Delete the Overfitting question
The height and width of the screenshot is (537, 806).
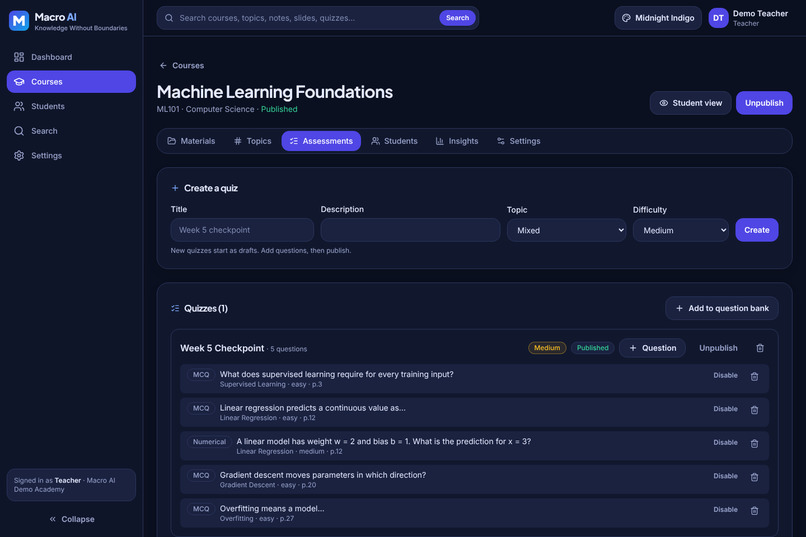(754, 511)
